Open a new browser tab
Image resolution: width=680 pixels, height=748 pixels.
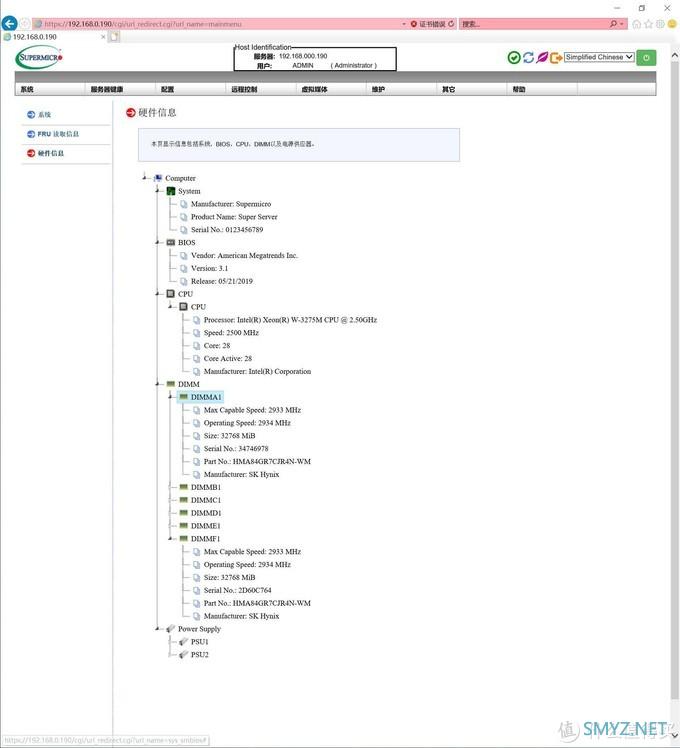click(x=114, y=37)
